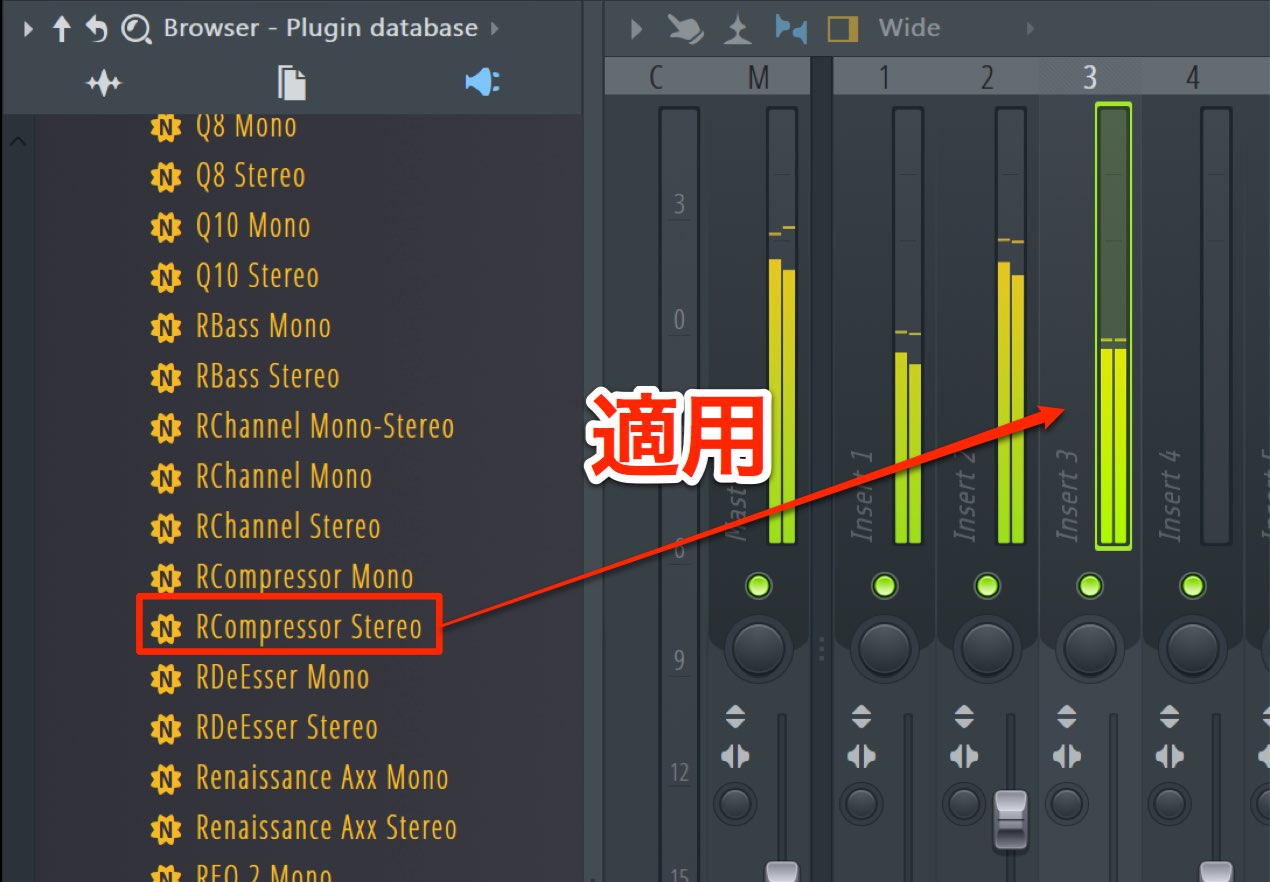Toggle the mixer waveform meter view icon
The height and width of the screenshot is (882, 1270).
click(738, 29)
